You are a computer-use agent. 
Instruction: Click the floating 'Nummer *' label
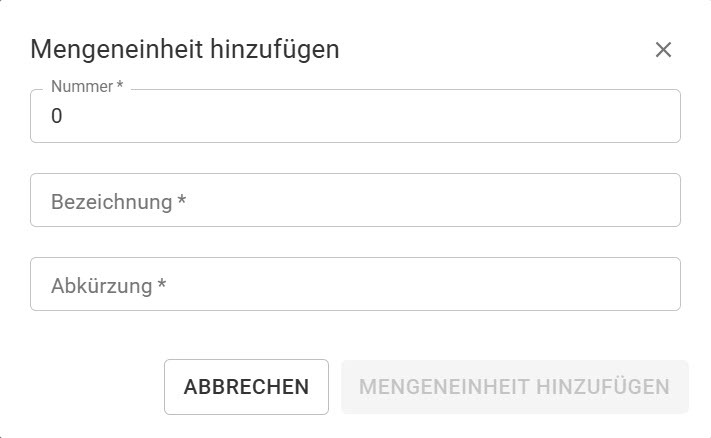(x=84, y=87)
